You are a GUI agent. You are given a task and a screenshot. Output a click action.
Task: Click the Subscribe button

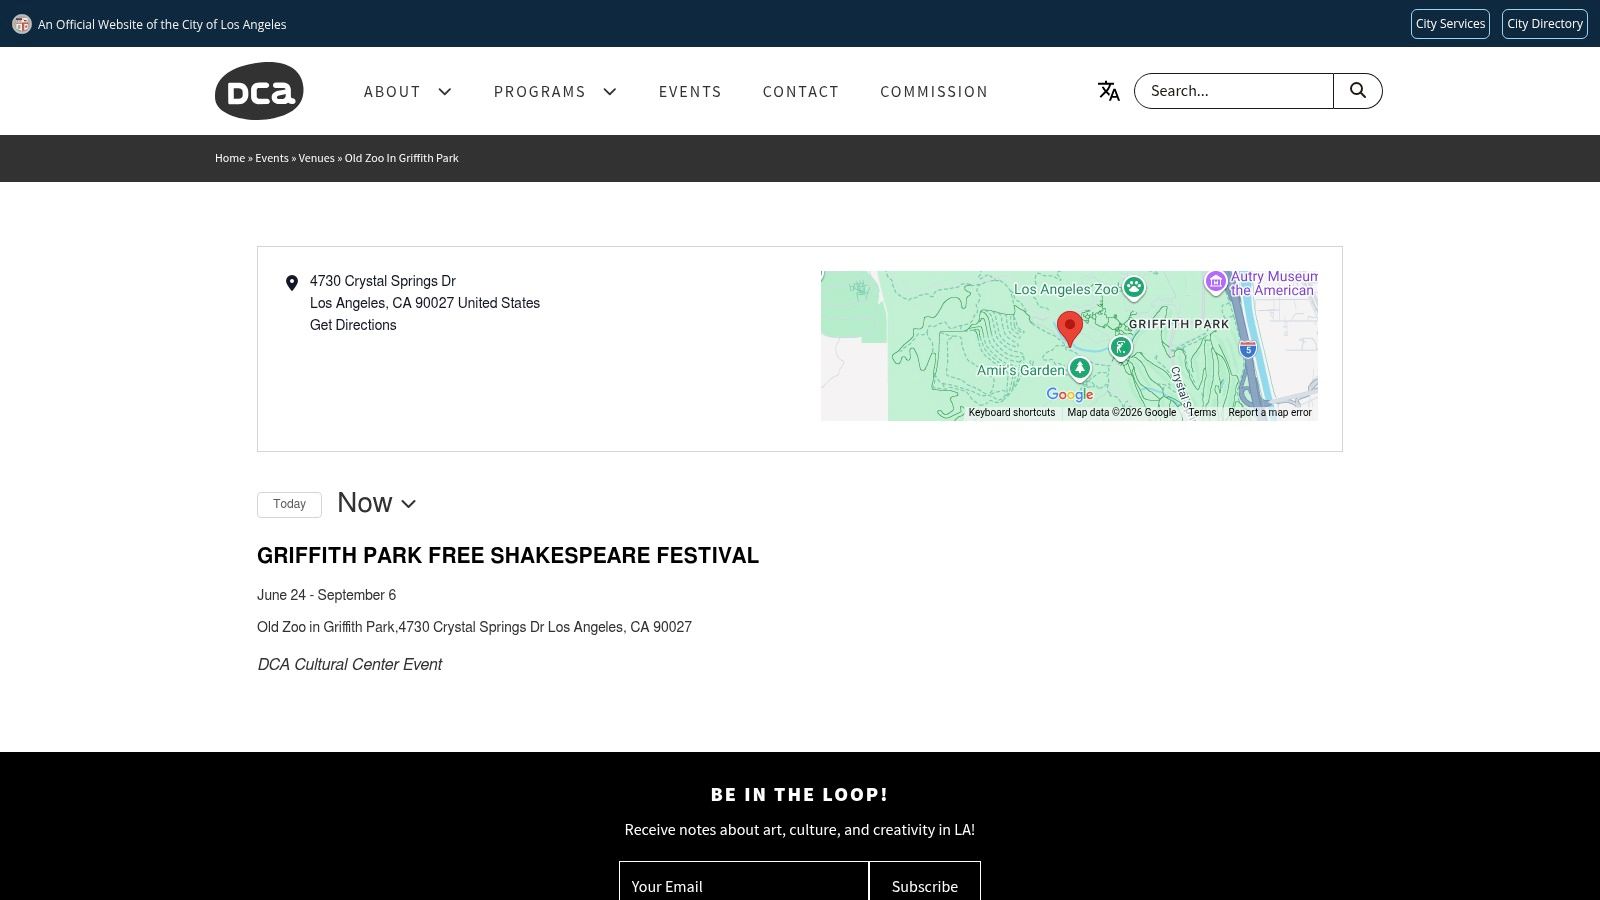point(925,886)
